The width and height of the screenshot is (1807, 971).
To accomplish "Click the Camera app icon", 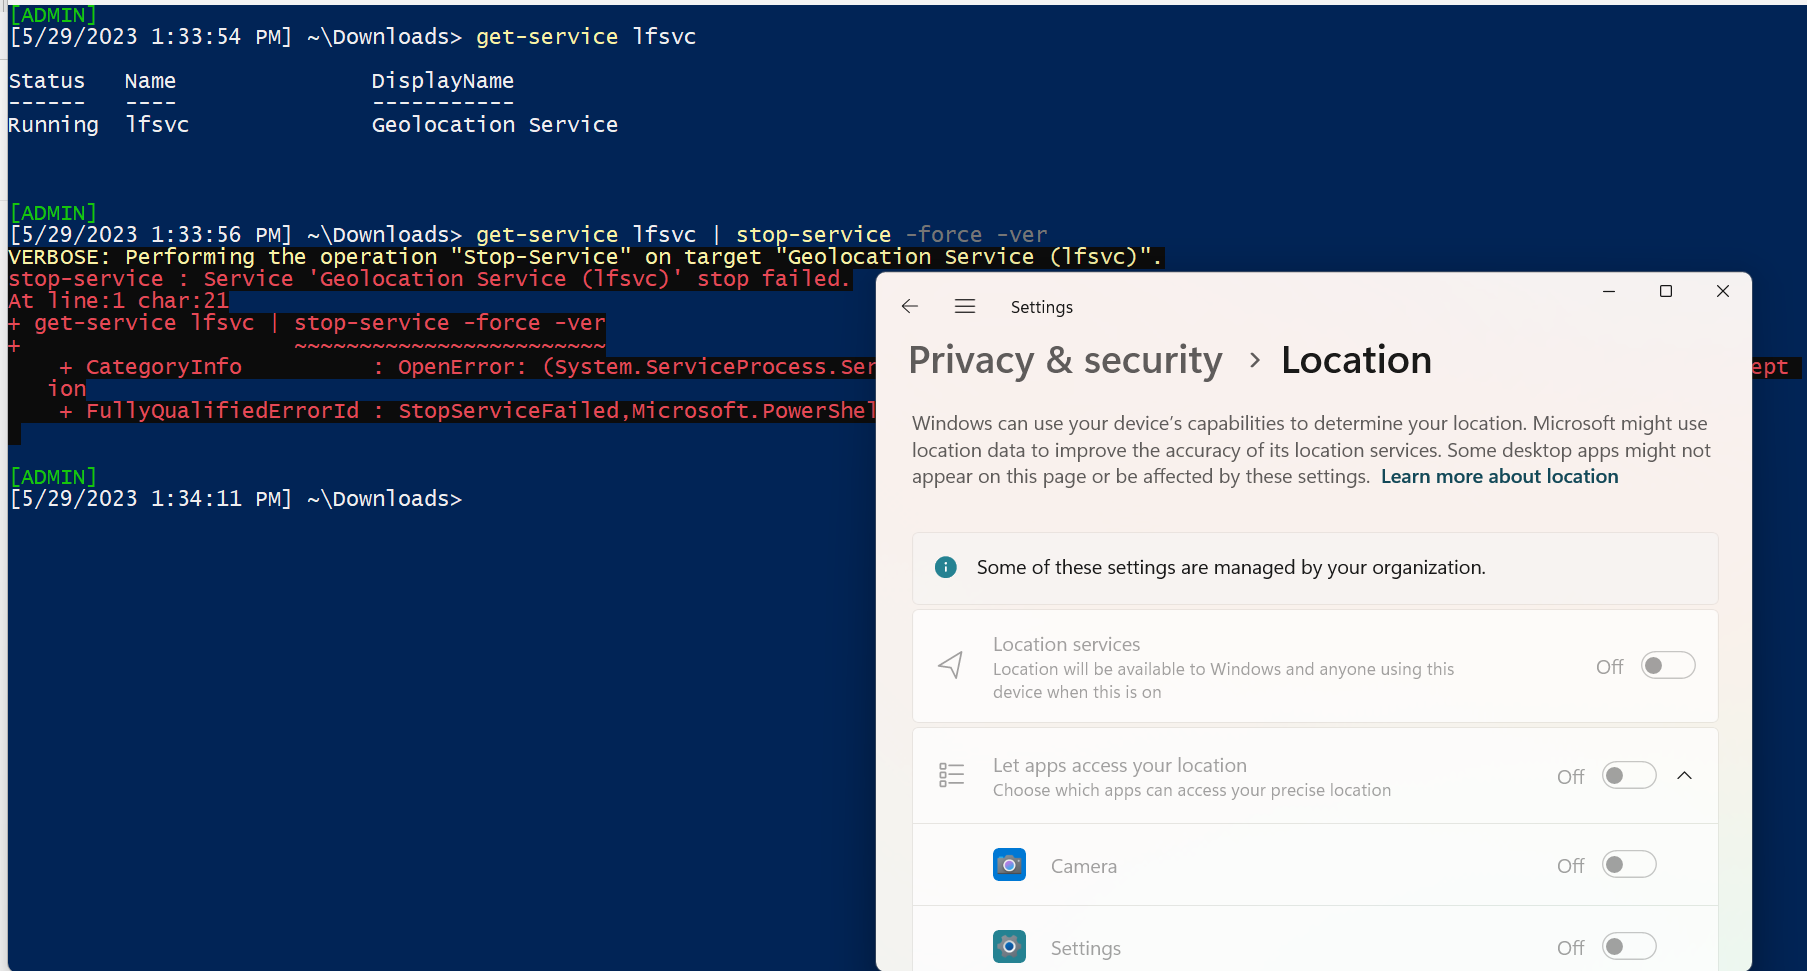I will pyautogui.click(x=1009, y=865).
